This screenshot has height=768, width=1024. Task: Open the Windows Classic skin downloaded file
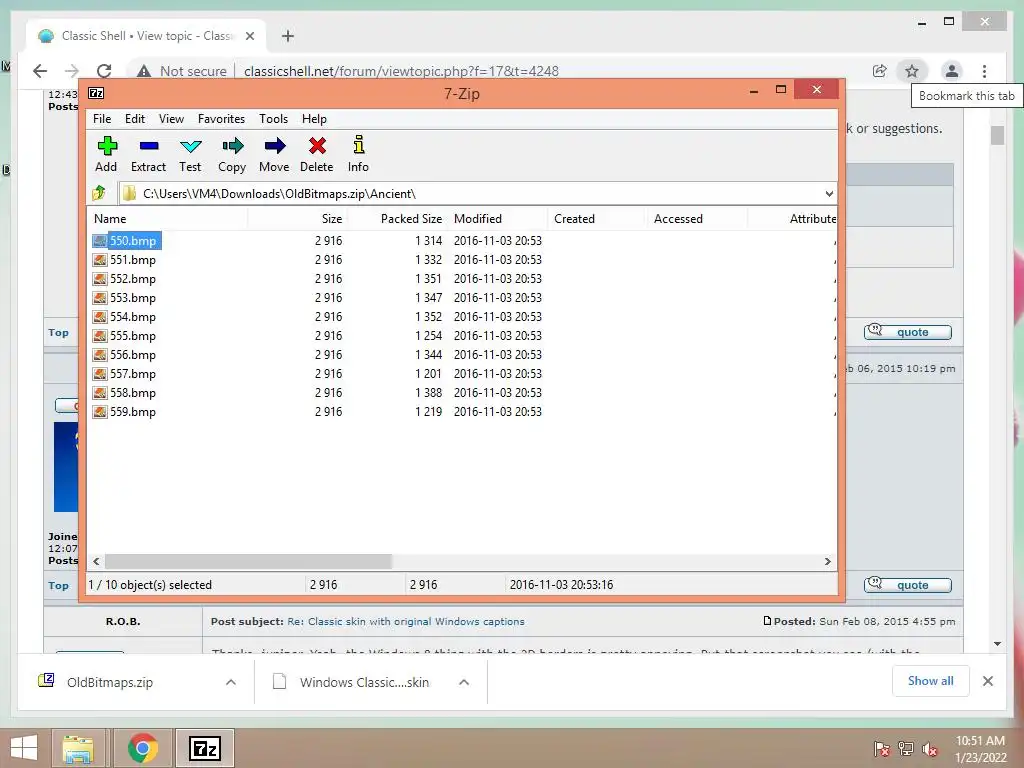[x=364, y=682]
